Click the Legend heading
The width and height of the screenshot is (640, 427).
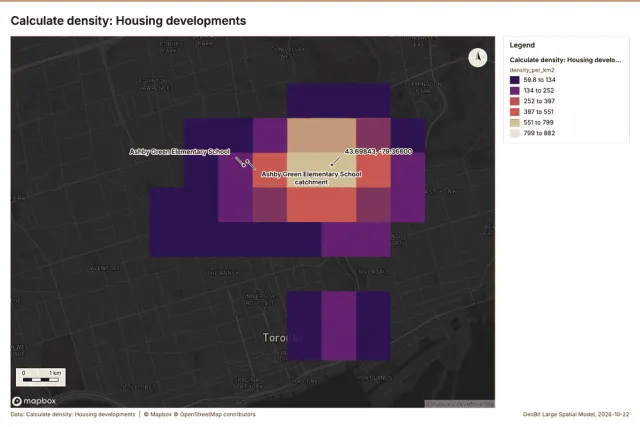(x=522, y=45)
